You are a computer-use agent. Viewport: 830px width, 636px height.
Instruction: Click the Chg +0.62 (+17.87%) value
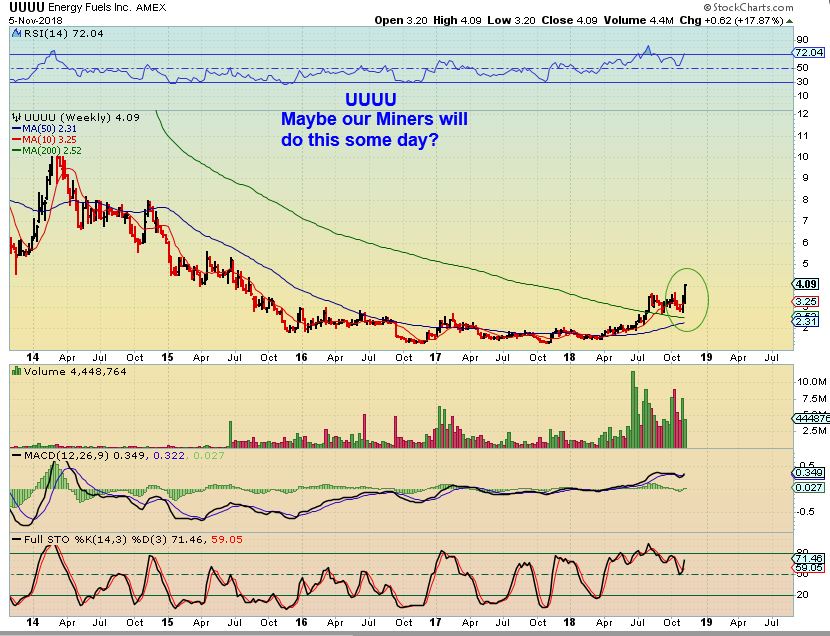pos(732,21)
